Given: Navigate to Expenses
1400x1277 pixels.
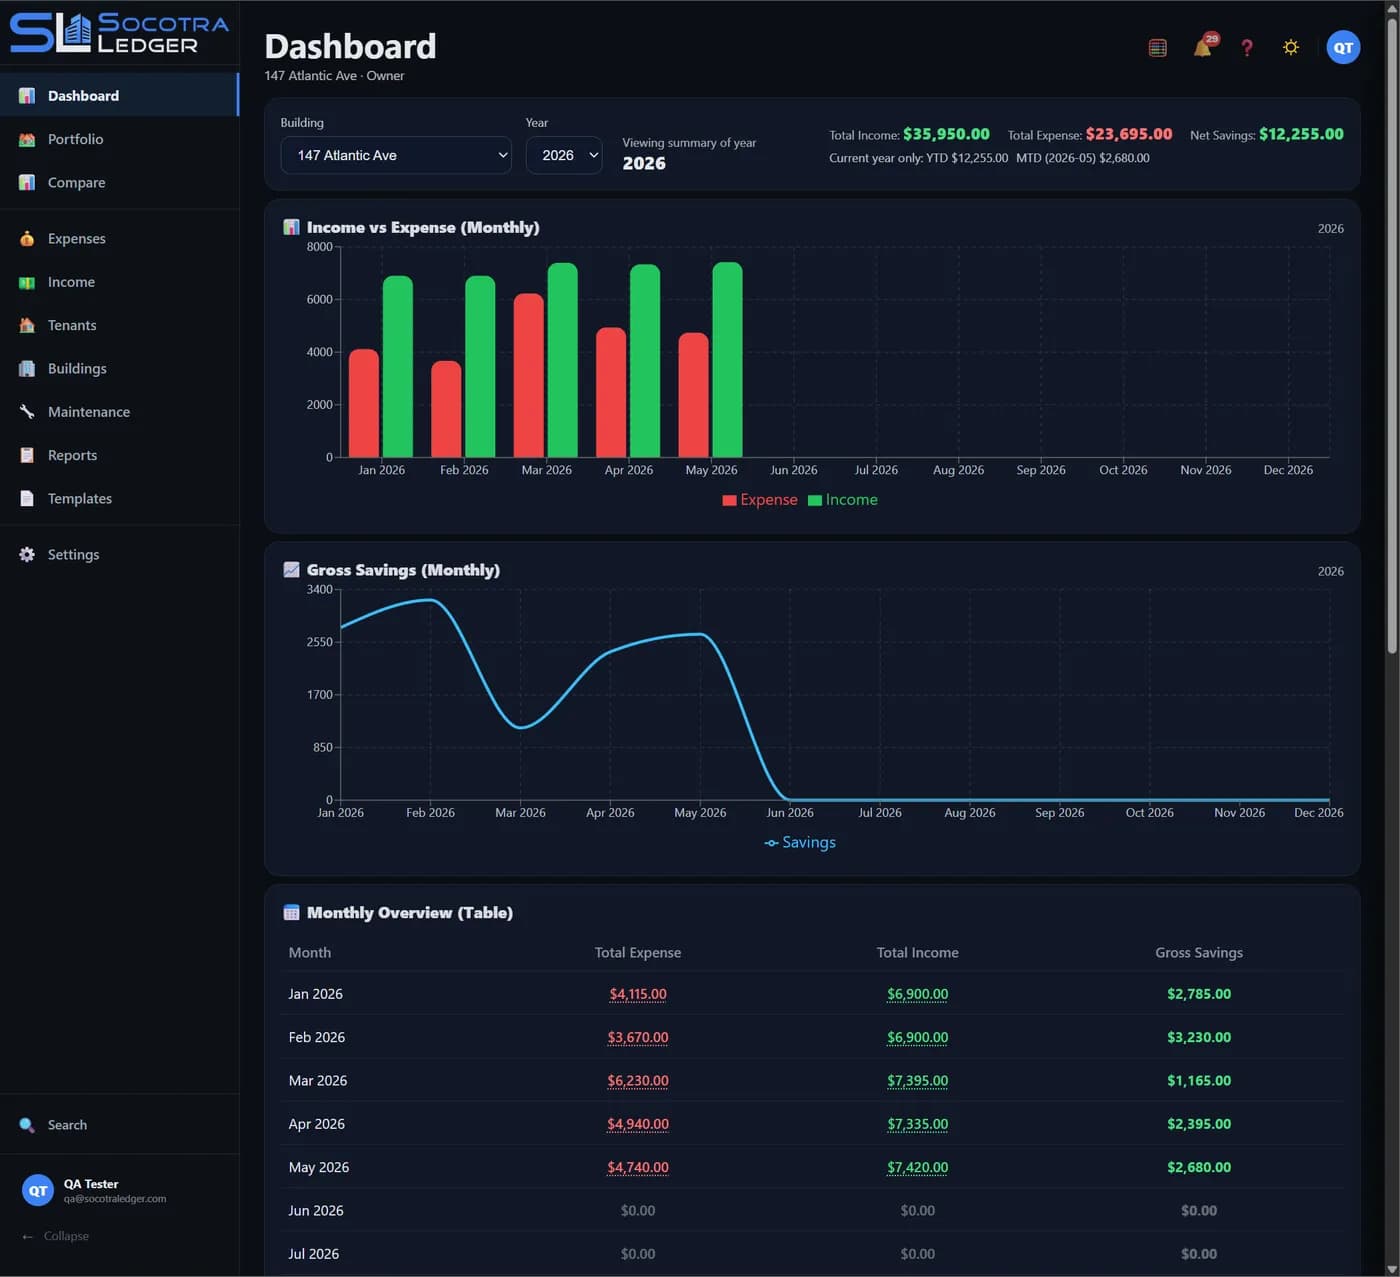Looking at the screenshot, I should coord(119,238).
